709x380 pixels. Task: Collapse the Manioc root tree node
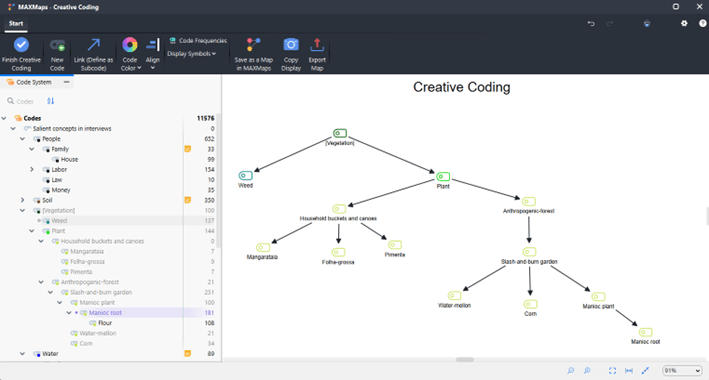pos(69,313)
